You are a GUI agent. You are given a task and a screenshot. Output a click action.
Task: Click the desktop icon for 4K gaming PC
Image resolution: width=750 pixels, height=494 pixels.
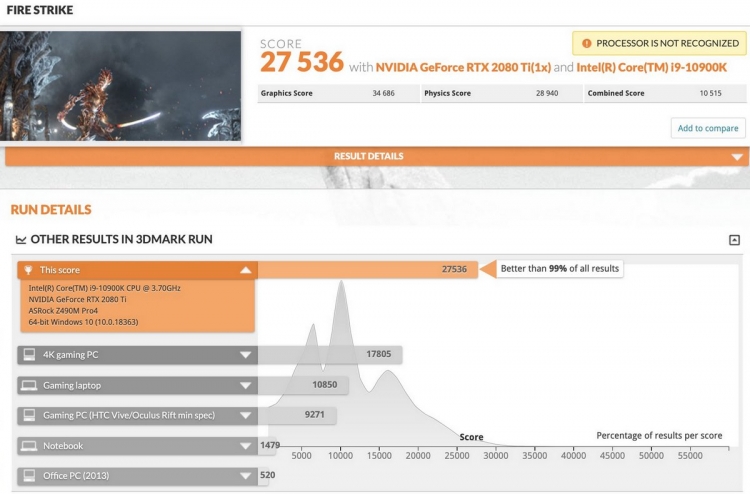click(29, 355)
